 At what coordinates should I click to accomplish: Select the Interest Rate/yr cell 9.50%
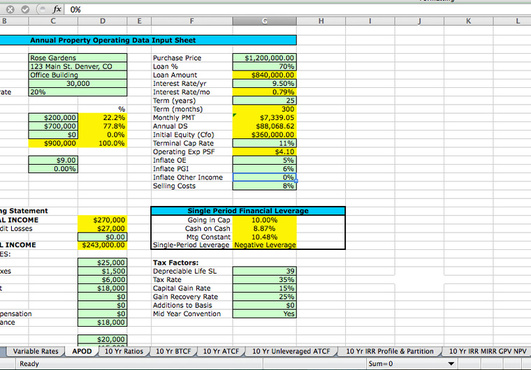click(x=264, y=83)
